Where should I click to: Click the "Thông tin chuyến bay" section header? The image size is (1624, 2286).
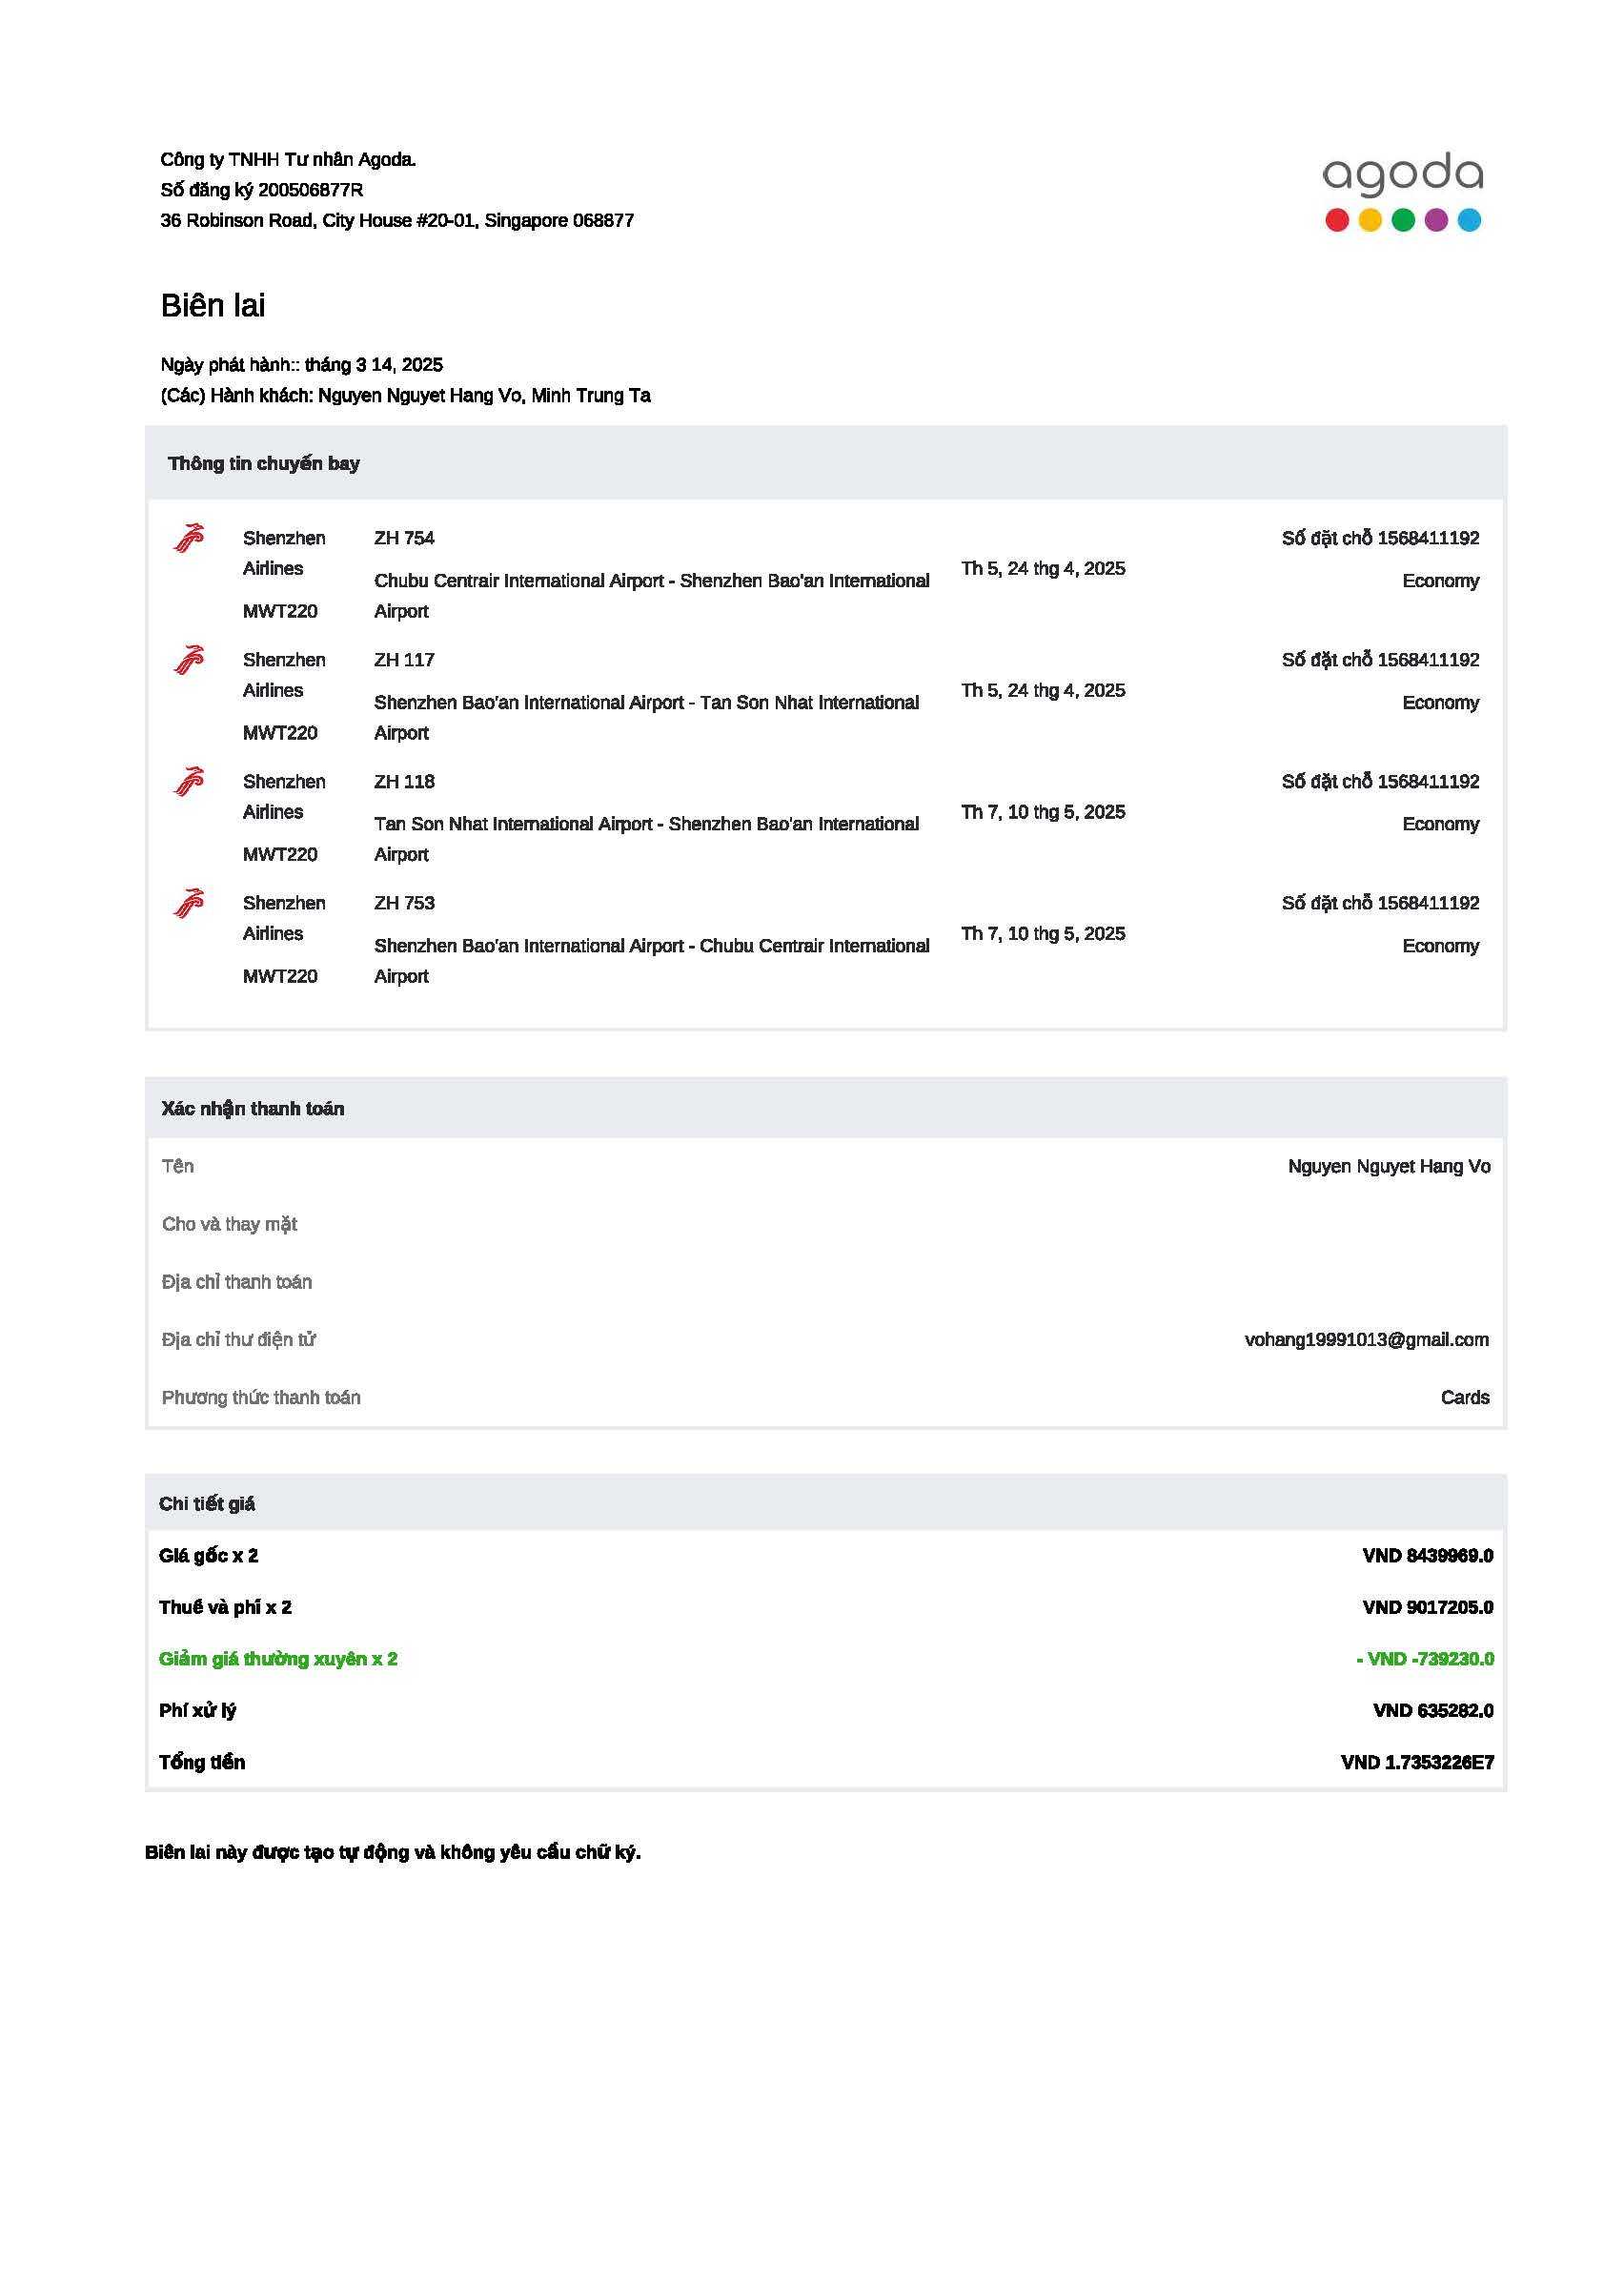point(264,463)
